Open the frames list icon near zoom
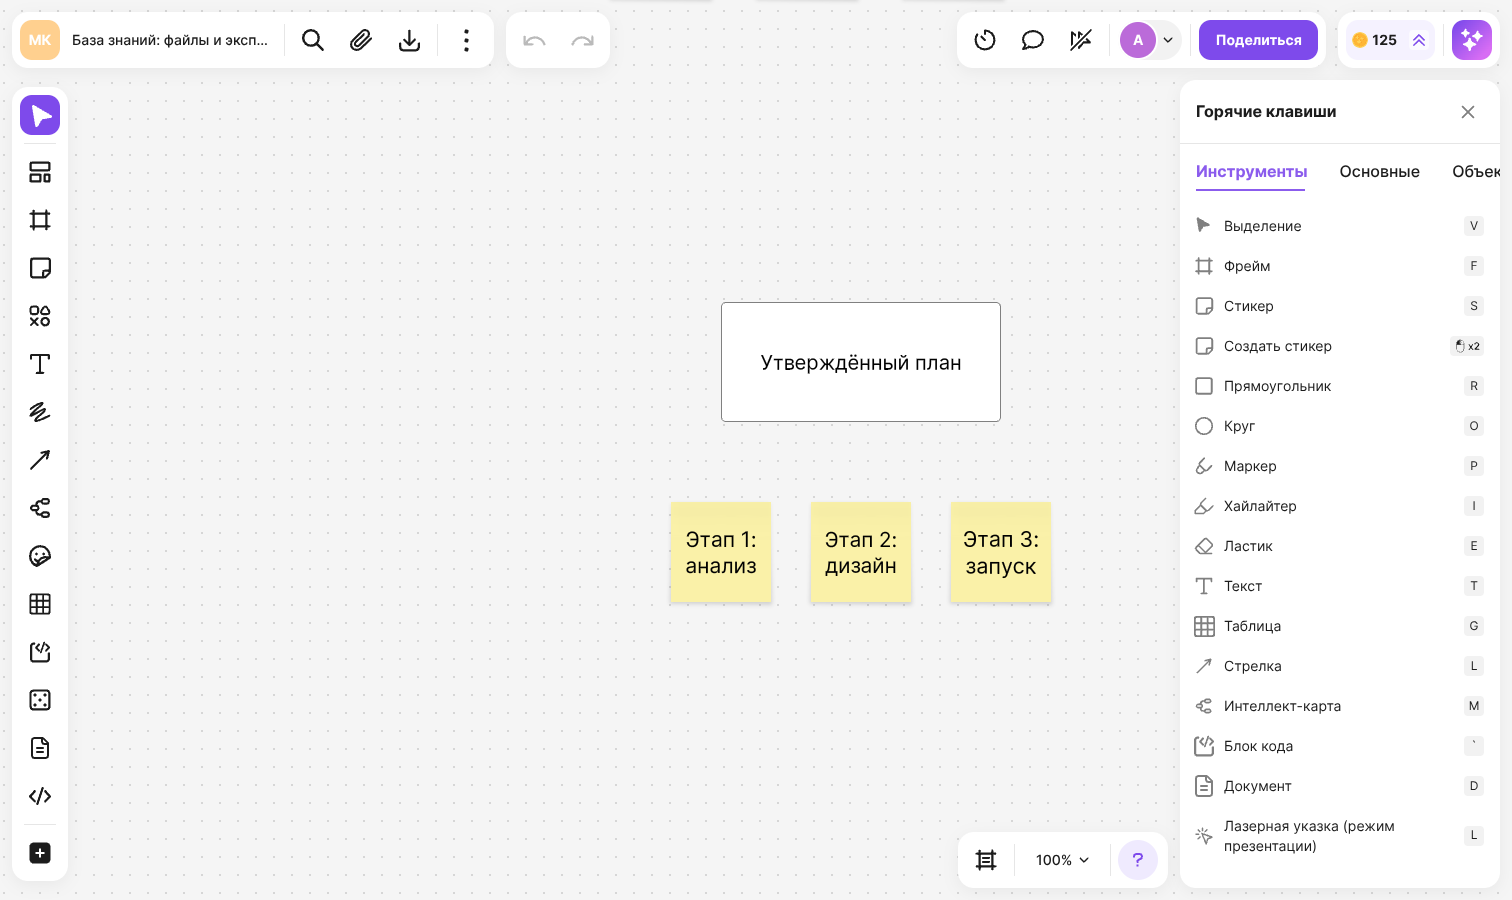The width and height of the screenshot is (1512, 900). (x=986, y=860)
